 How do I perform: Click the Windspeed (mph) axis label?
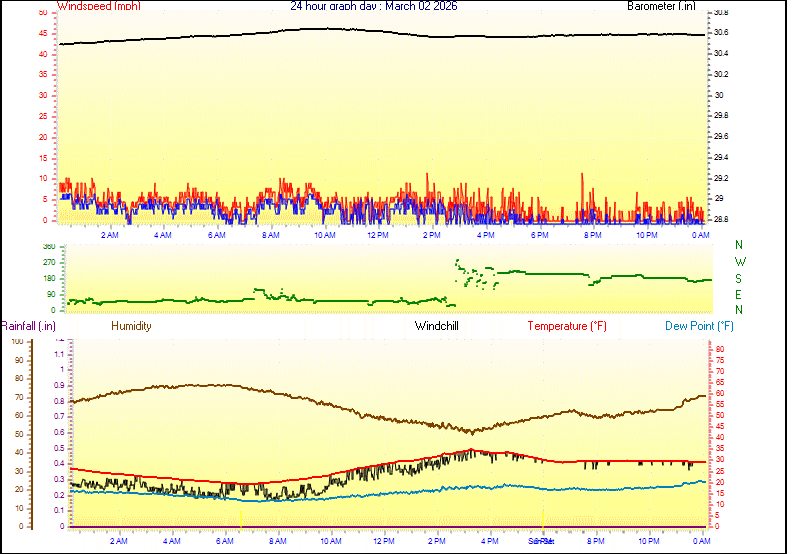pos(99,7)
